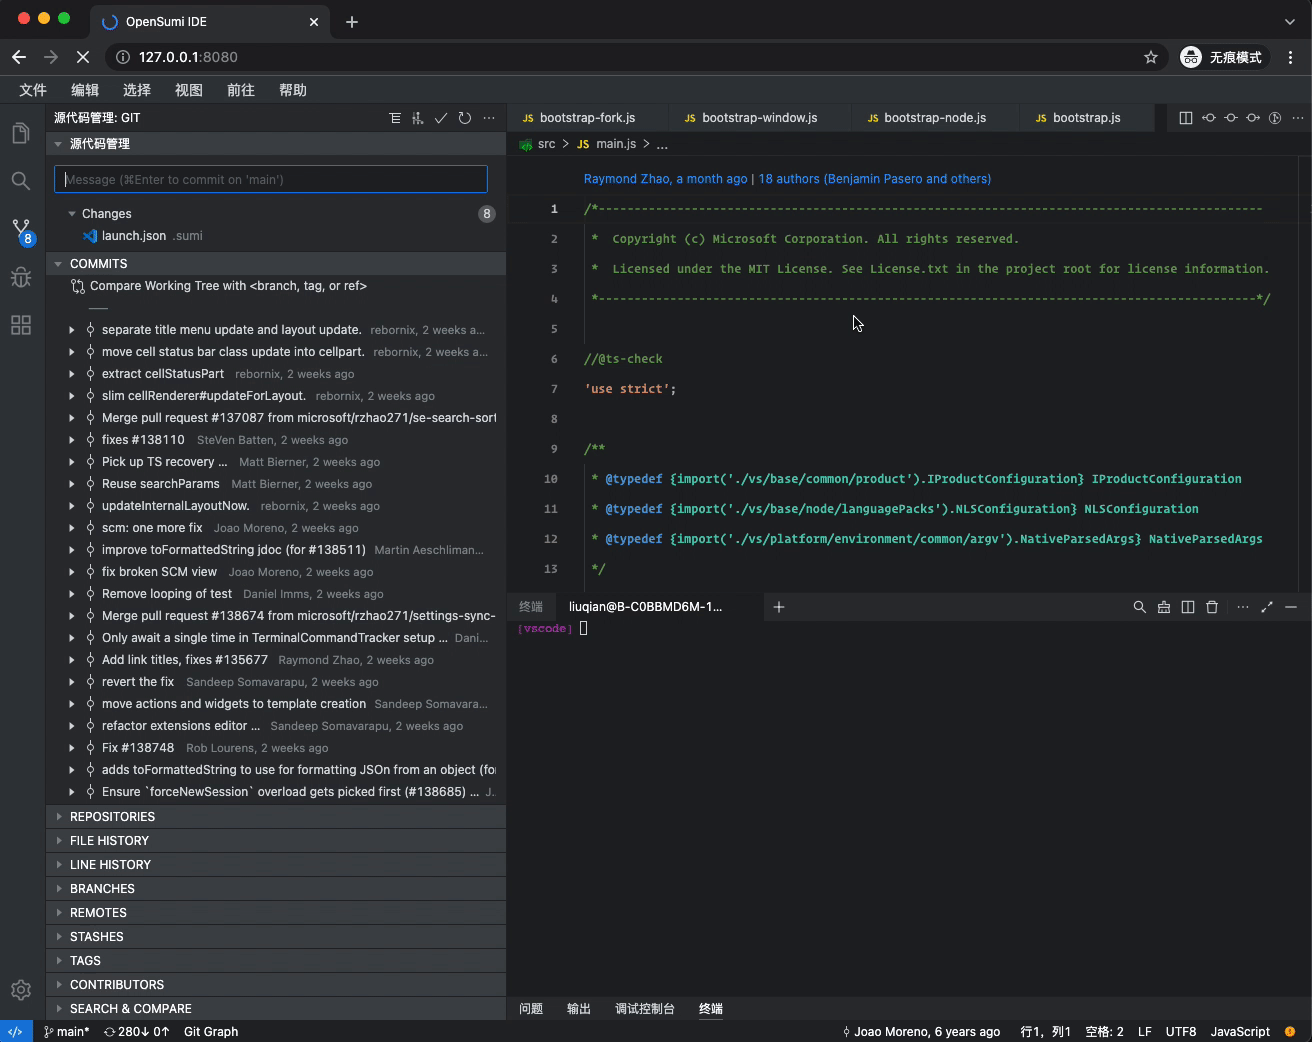Open the 视图 menu

point(189,90)
